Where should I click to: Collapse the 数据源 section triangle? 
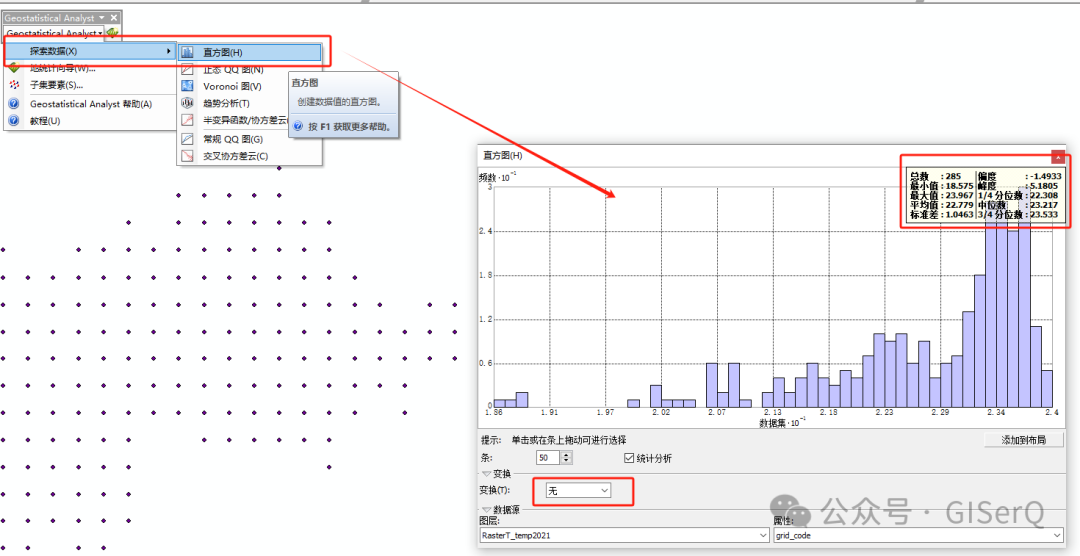coord(486,509)
